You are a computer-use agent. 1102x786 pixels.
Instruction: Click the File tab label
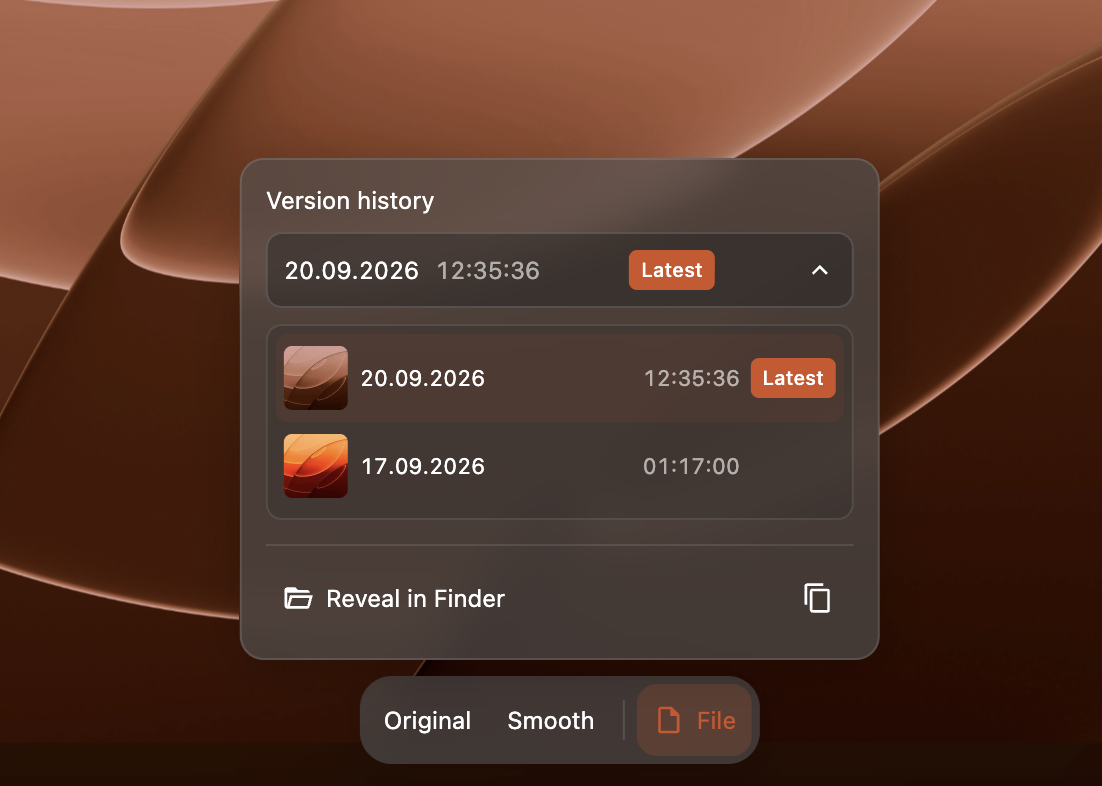click(x=716, y=721)
